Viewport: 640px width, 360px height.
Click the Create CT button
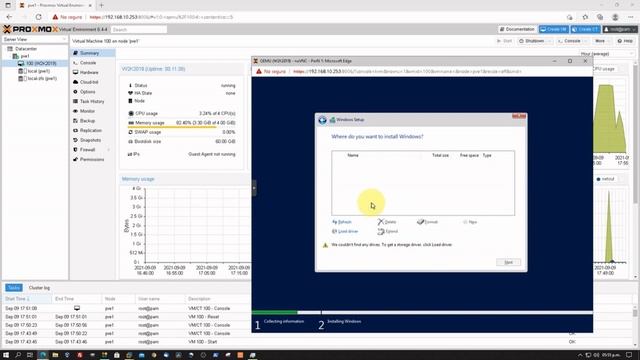586,29
